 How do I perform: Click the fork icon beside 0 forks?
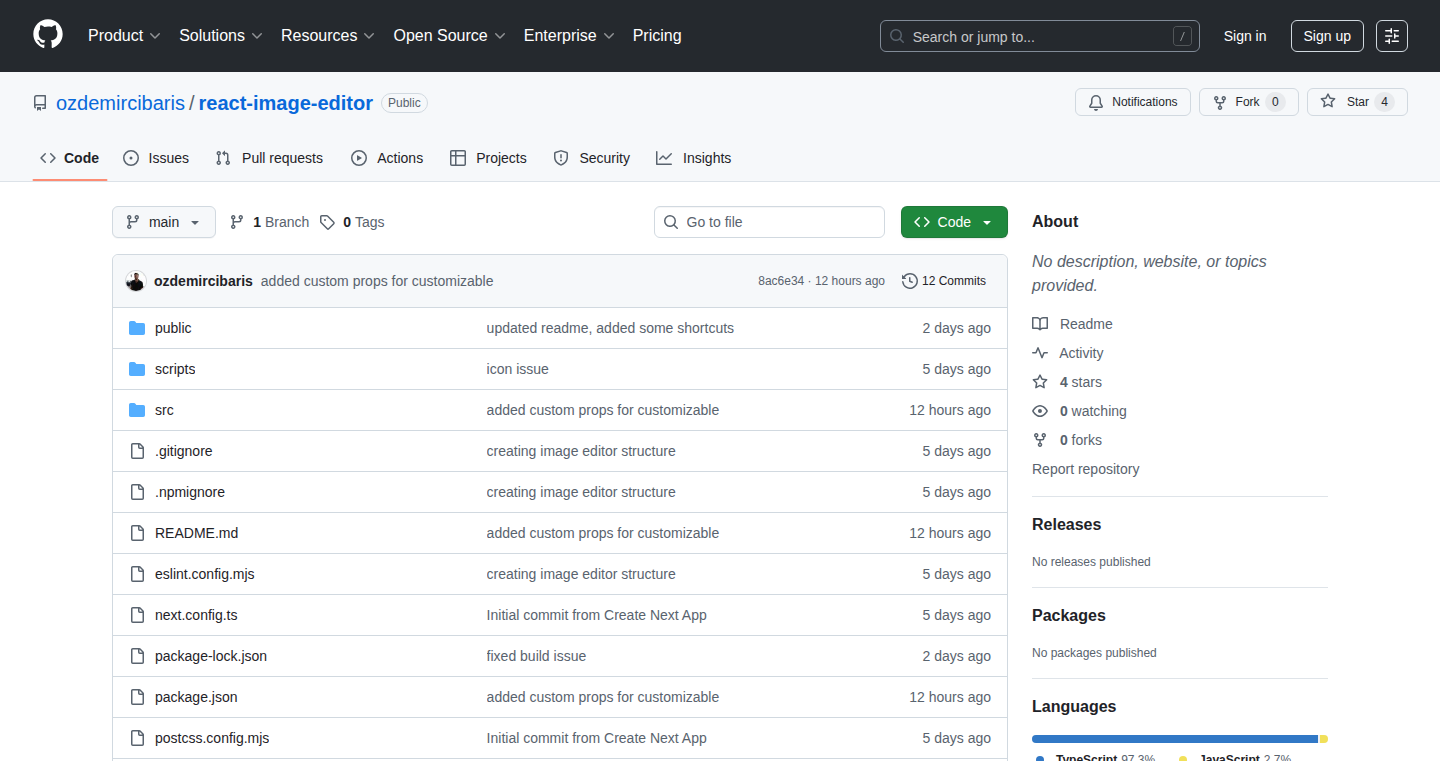point(1040,440)
